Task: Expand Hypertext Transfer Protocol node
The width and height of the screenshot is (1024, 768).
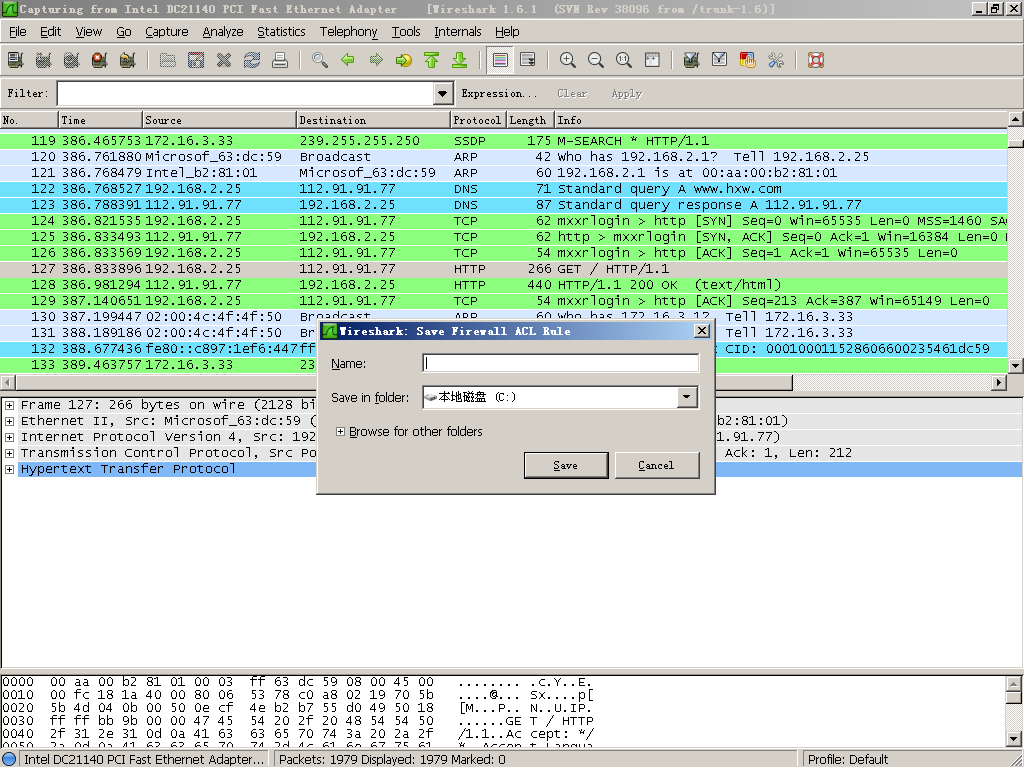Action: (x=9, y=469)
